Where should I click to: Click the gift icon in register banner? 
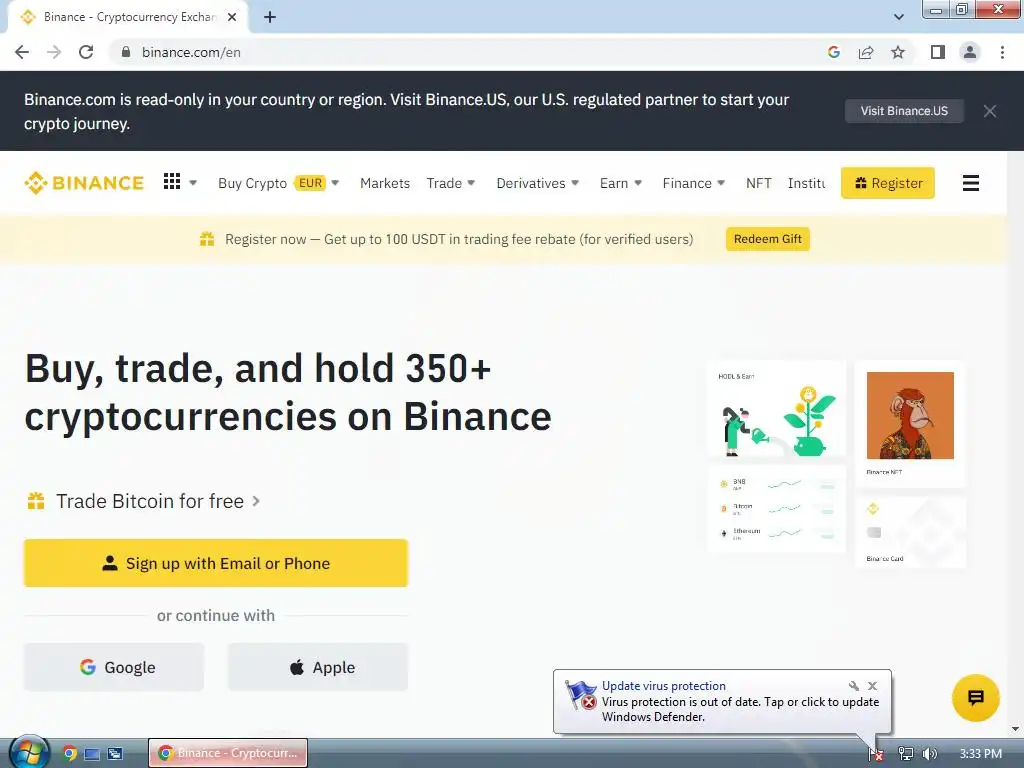click(x=207, y=239)
